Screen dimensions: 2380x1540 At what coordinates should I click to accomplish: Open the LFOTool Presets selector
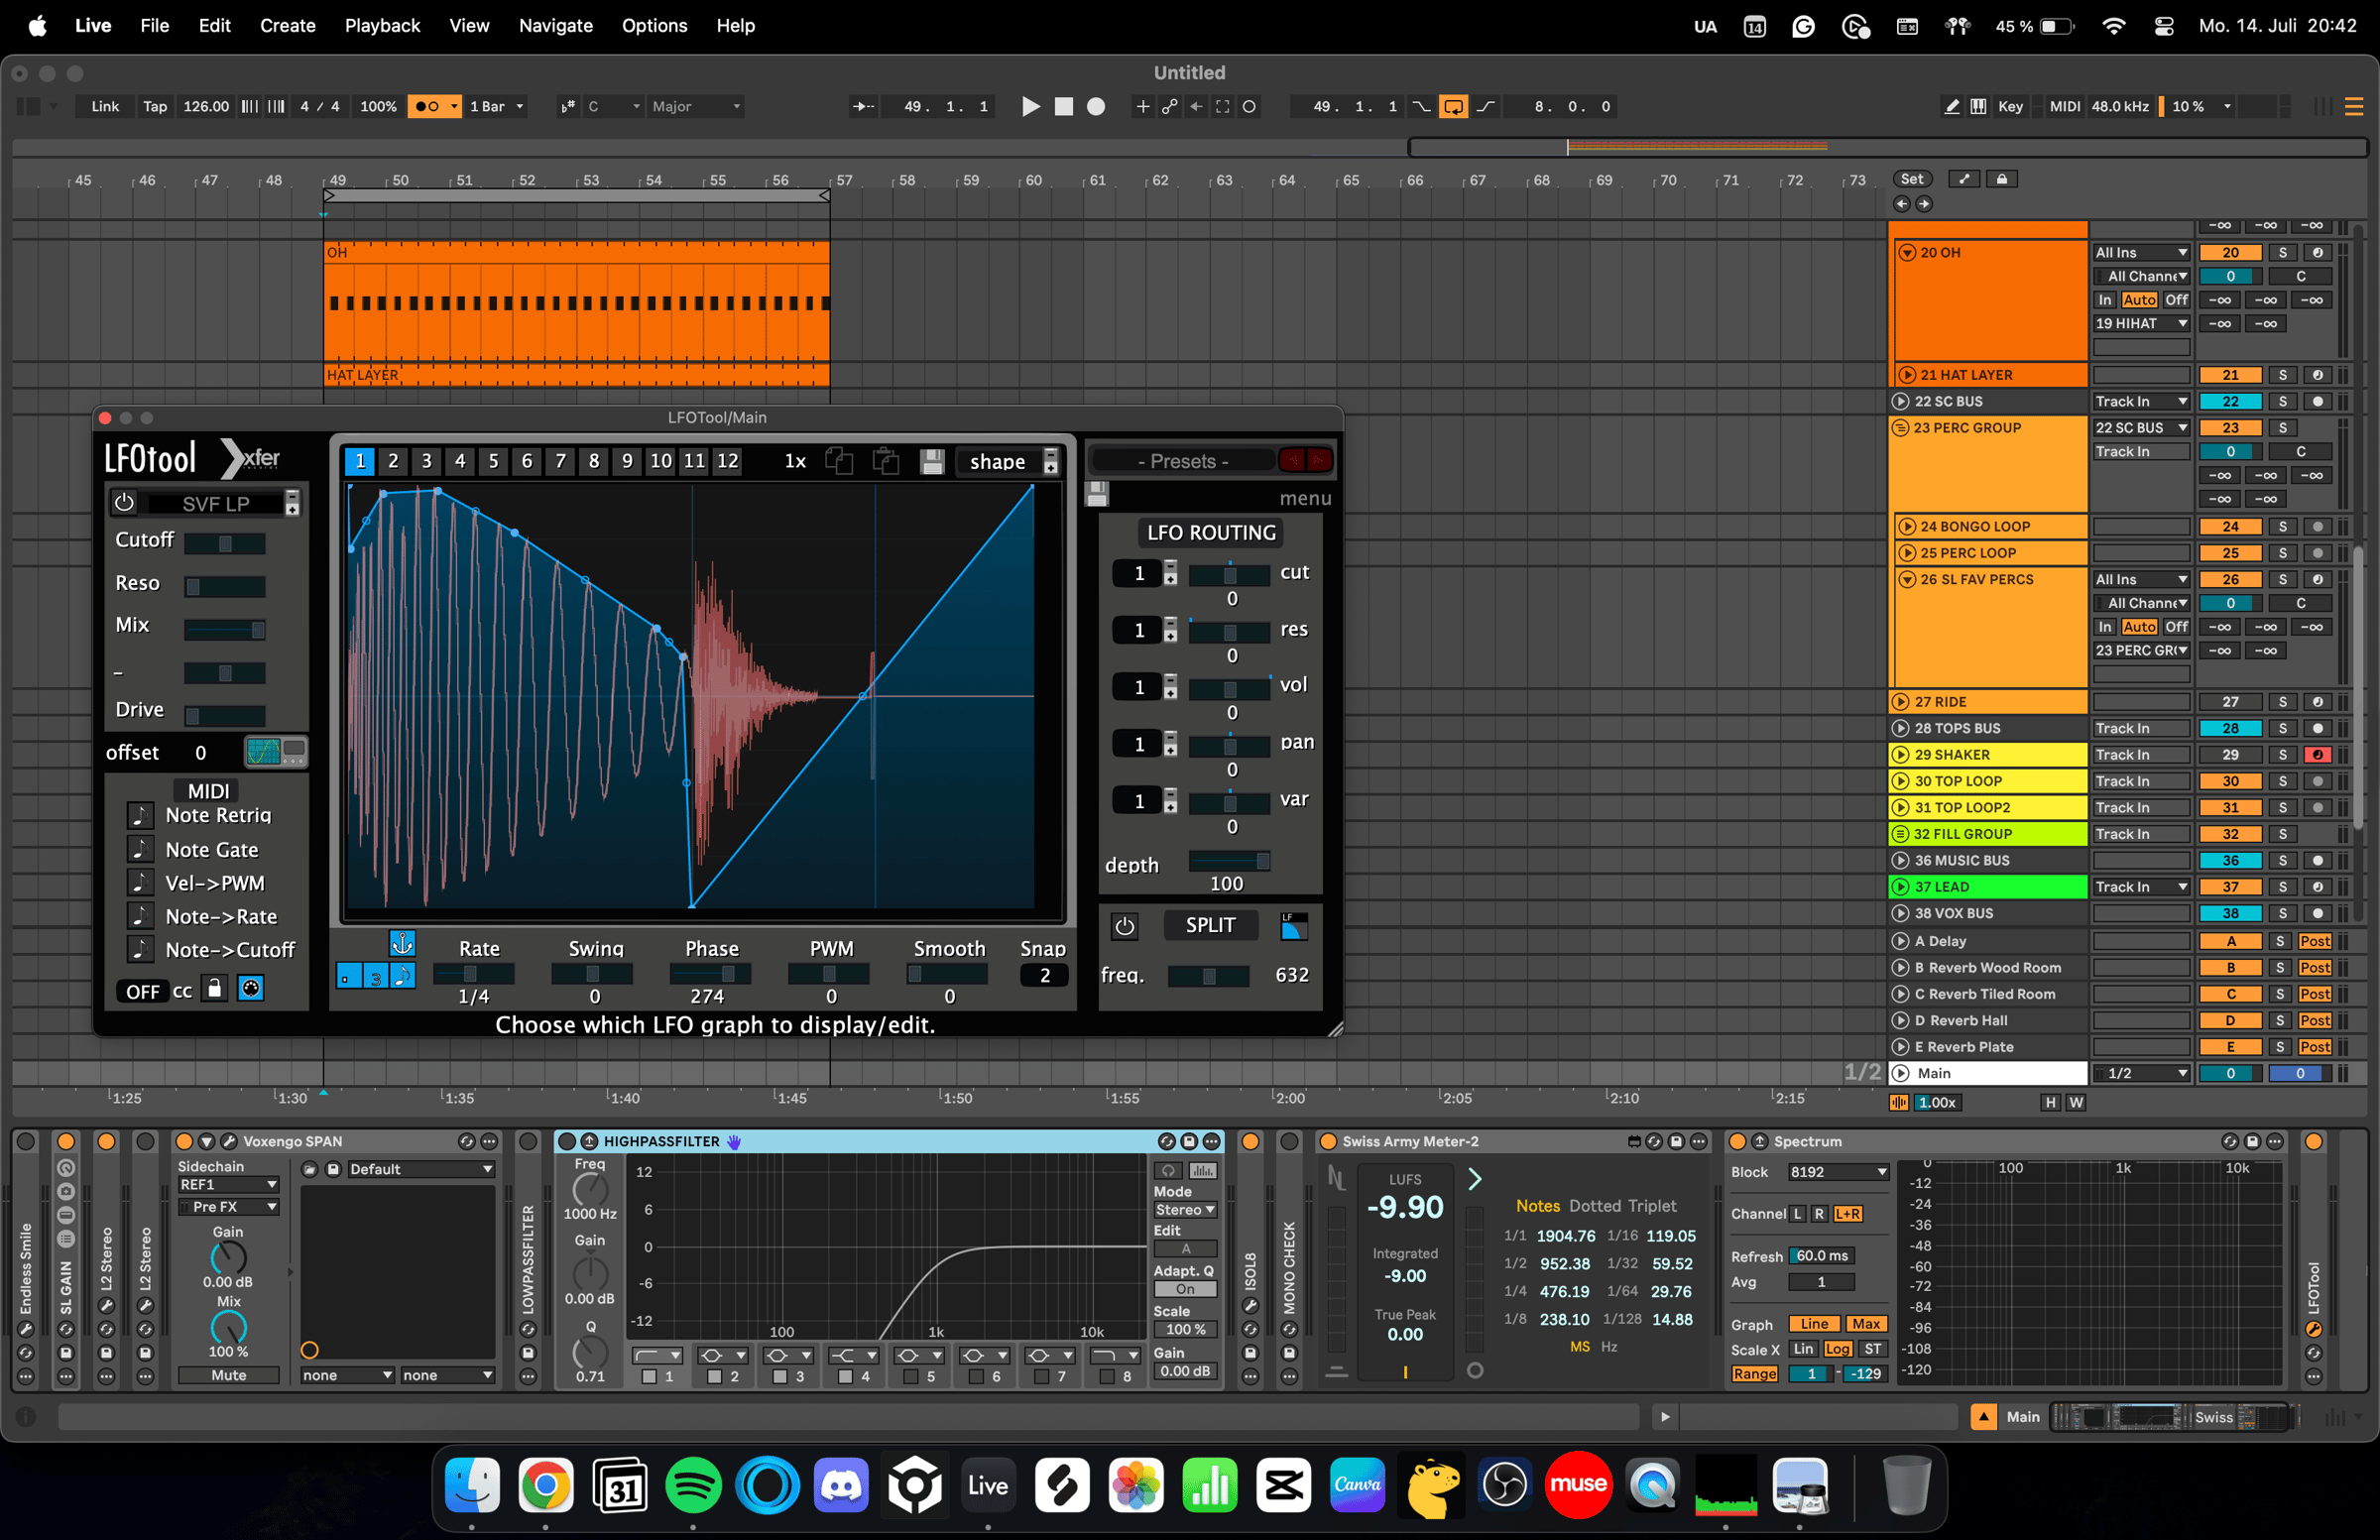[1183, 461]
